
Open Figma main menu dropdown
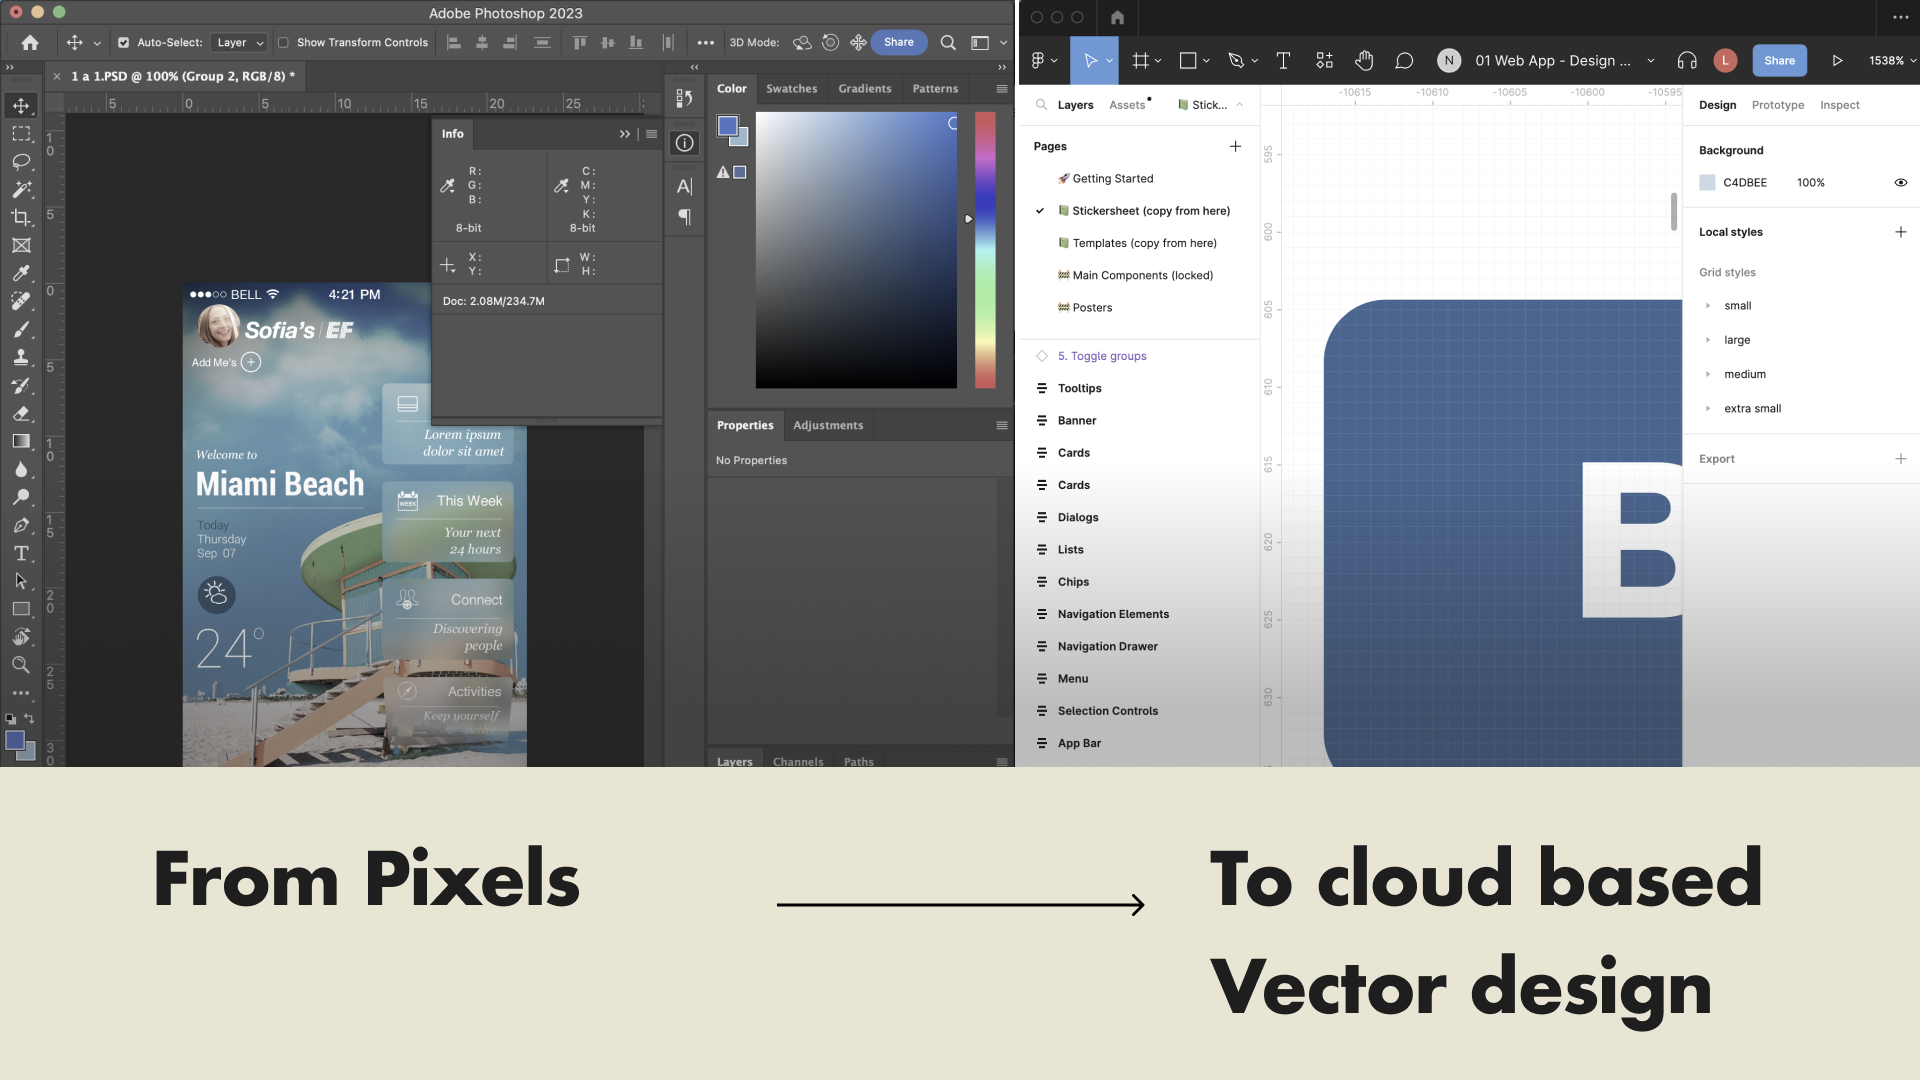pyautogui.click(x=1044, y=60)
